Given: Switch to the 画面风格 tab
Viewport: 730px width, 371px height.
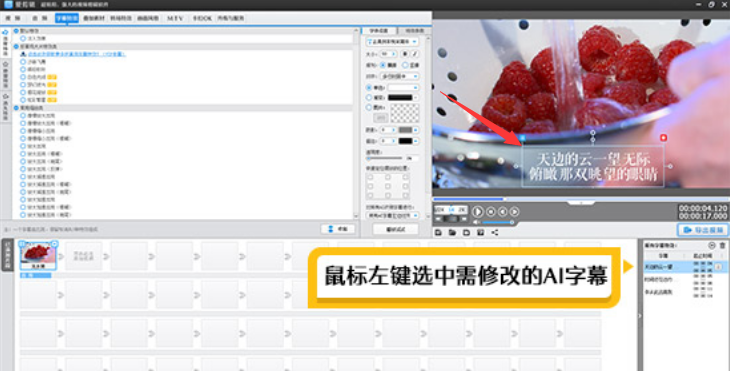Looking at the screenshot, I should [148, 18].
